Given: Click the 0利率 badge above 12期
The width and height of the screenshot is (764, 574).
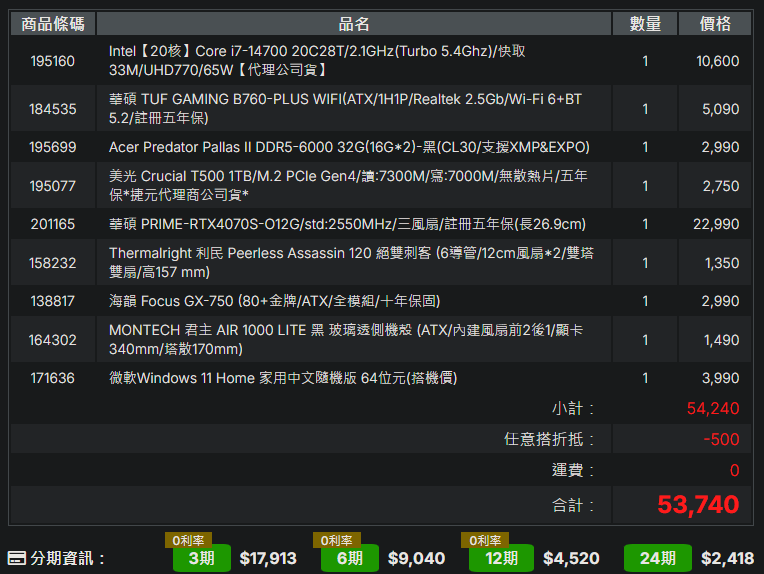Looking at the screenshot, I should click(485, 540).
